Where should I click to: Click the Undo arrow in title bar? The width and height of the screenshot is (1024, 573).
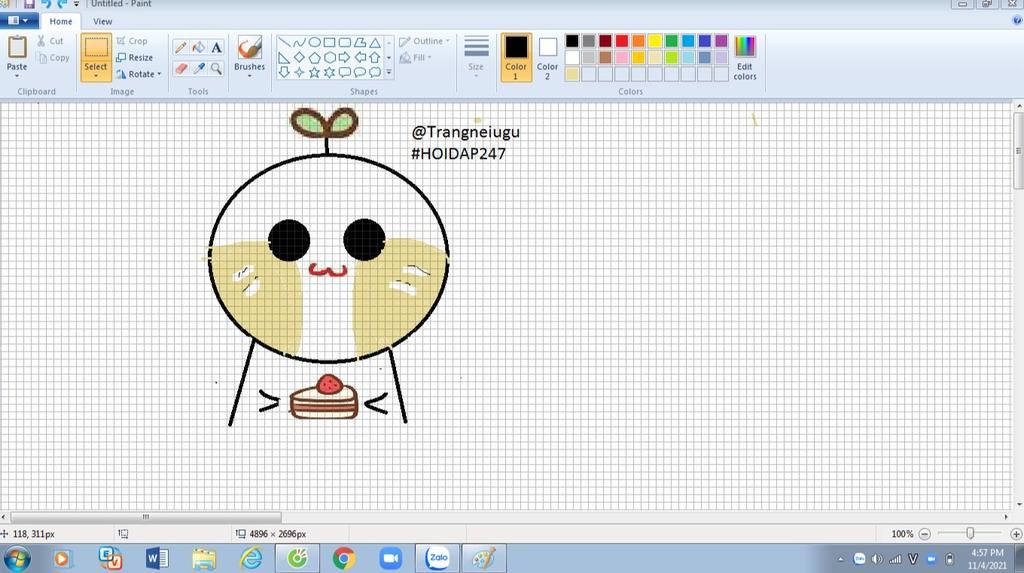[x=46, y=4]
